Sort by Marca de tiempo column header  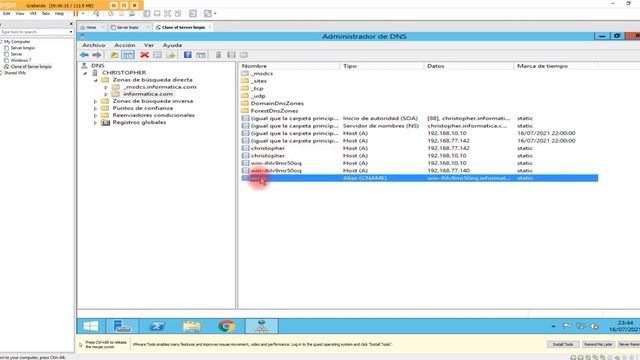556,66
